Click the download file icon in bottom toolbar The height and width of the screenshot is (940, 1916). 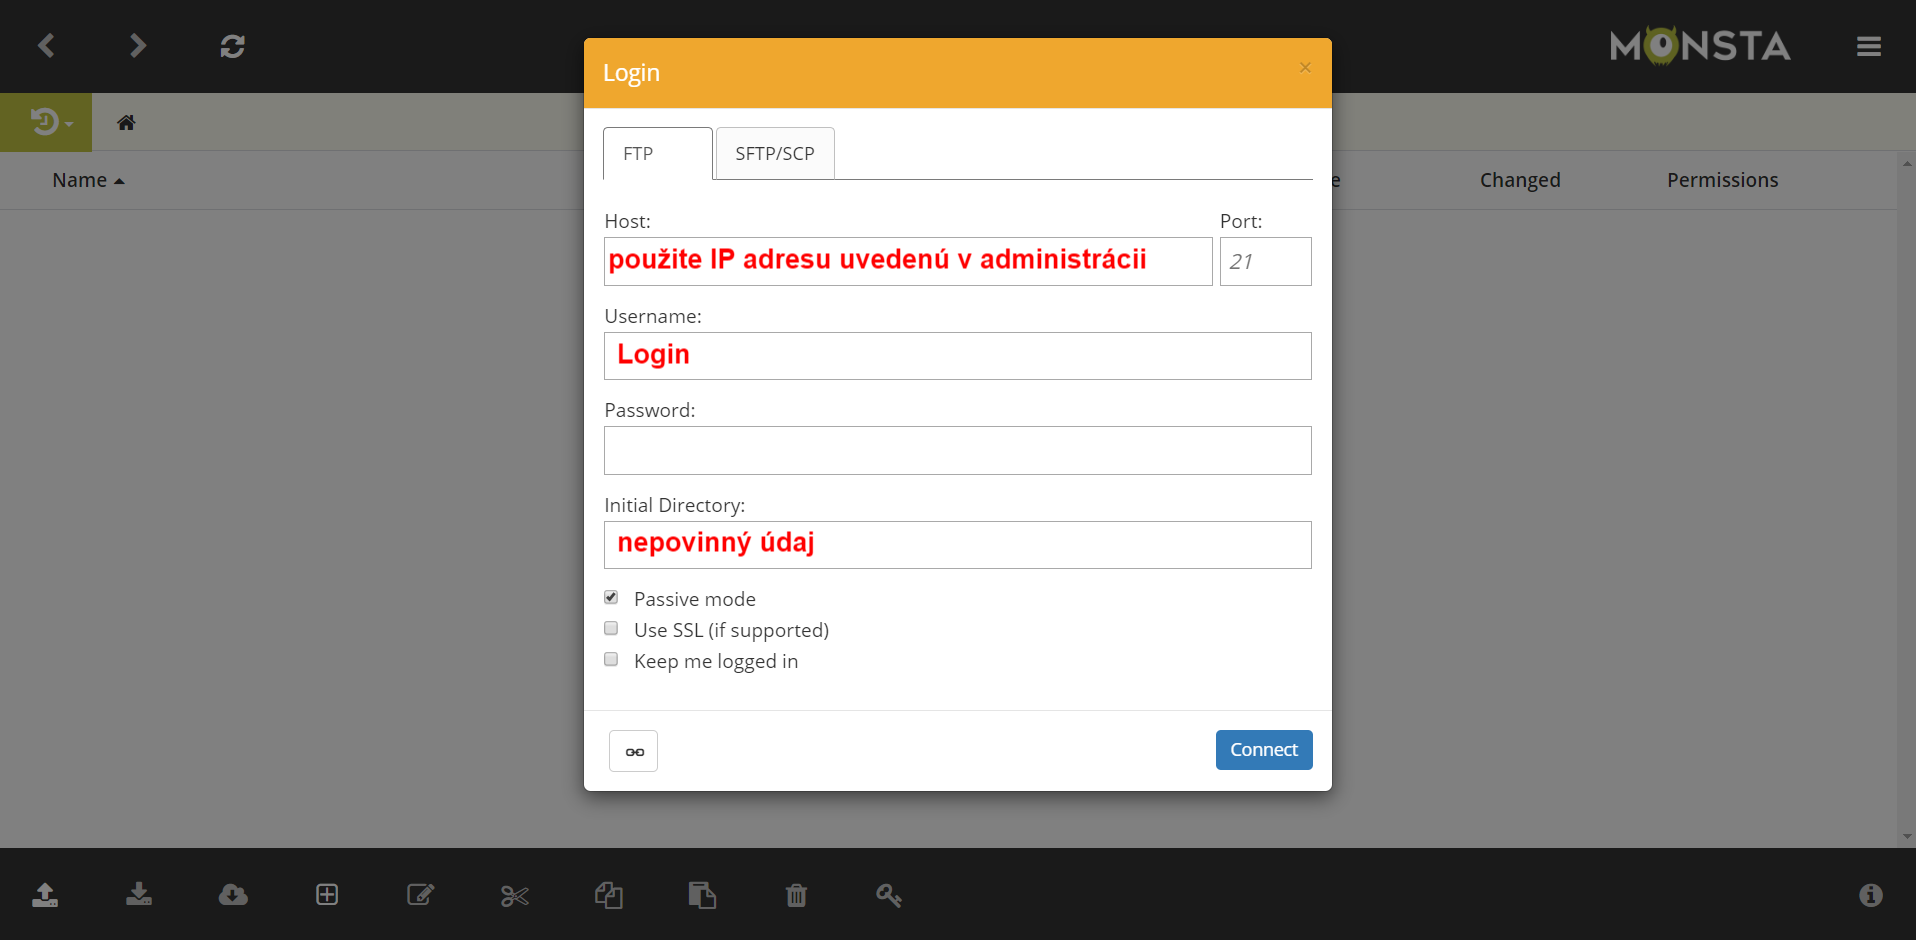point(139,895)
